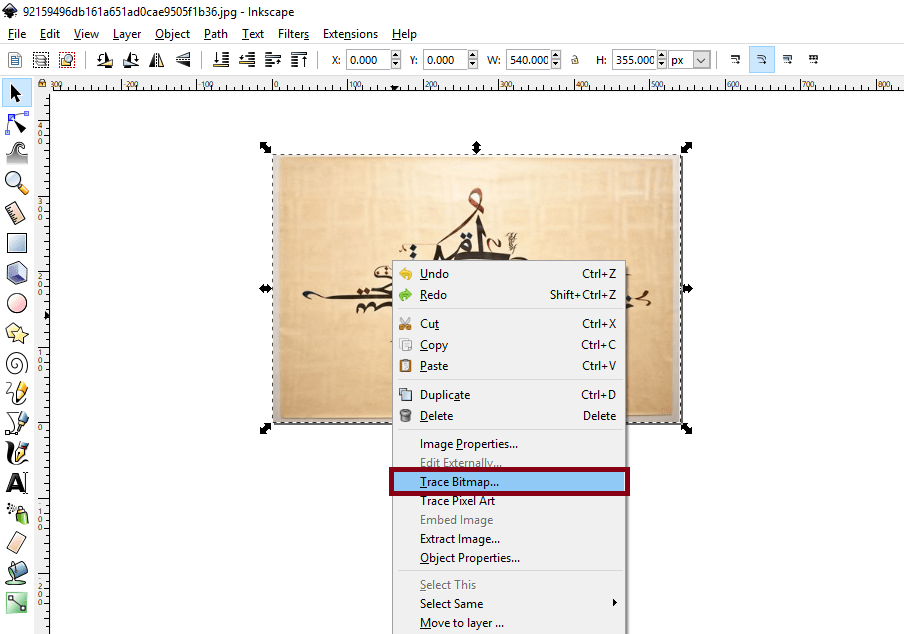Raise selection to top
This screenshot has height=634, width=904.
pyautogui.click(x=299, y=60)
